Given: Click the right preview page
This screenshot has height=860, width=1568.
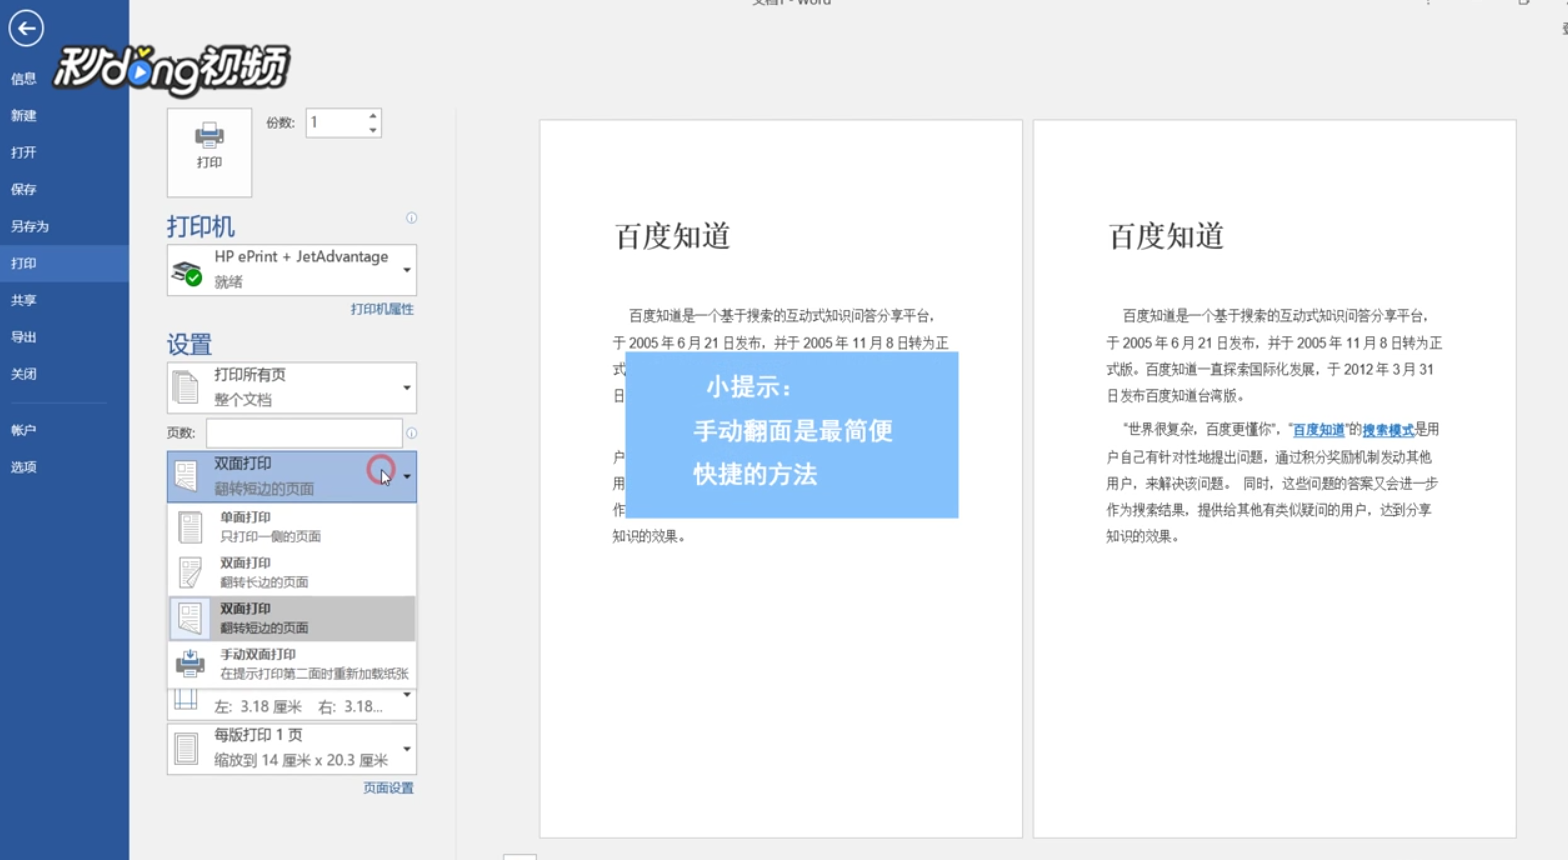Looking at the screenshot, I should coord(1274,479).
